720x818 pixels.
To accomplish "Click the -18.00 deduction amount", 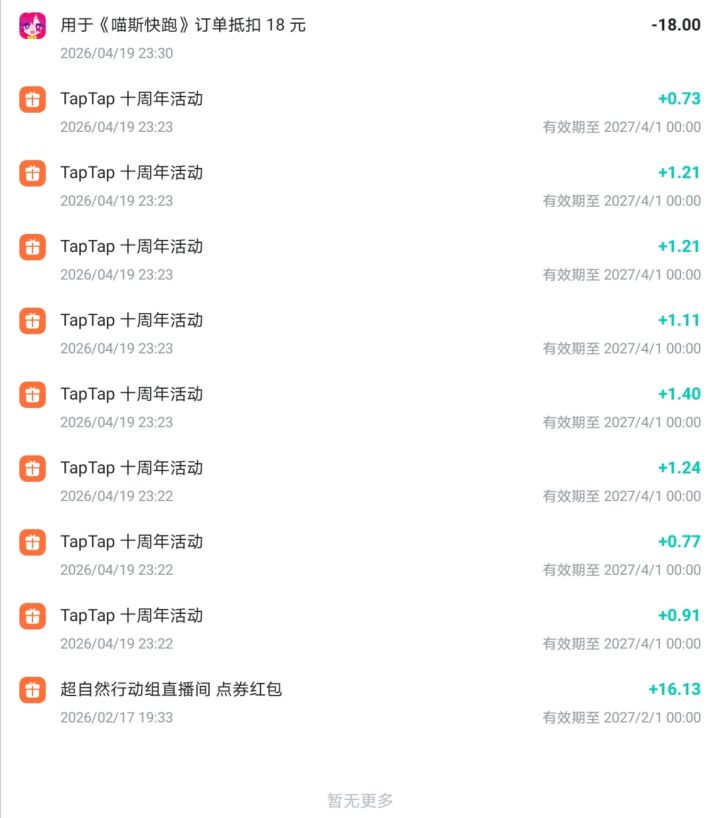I will pos(676,25).
